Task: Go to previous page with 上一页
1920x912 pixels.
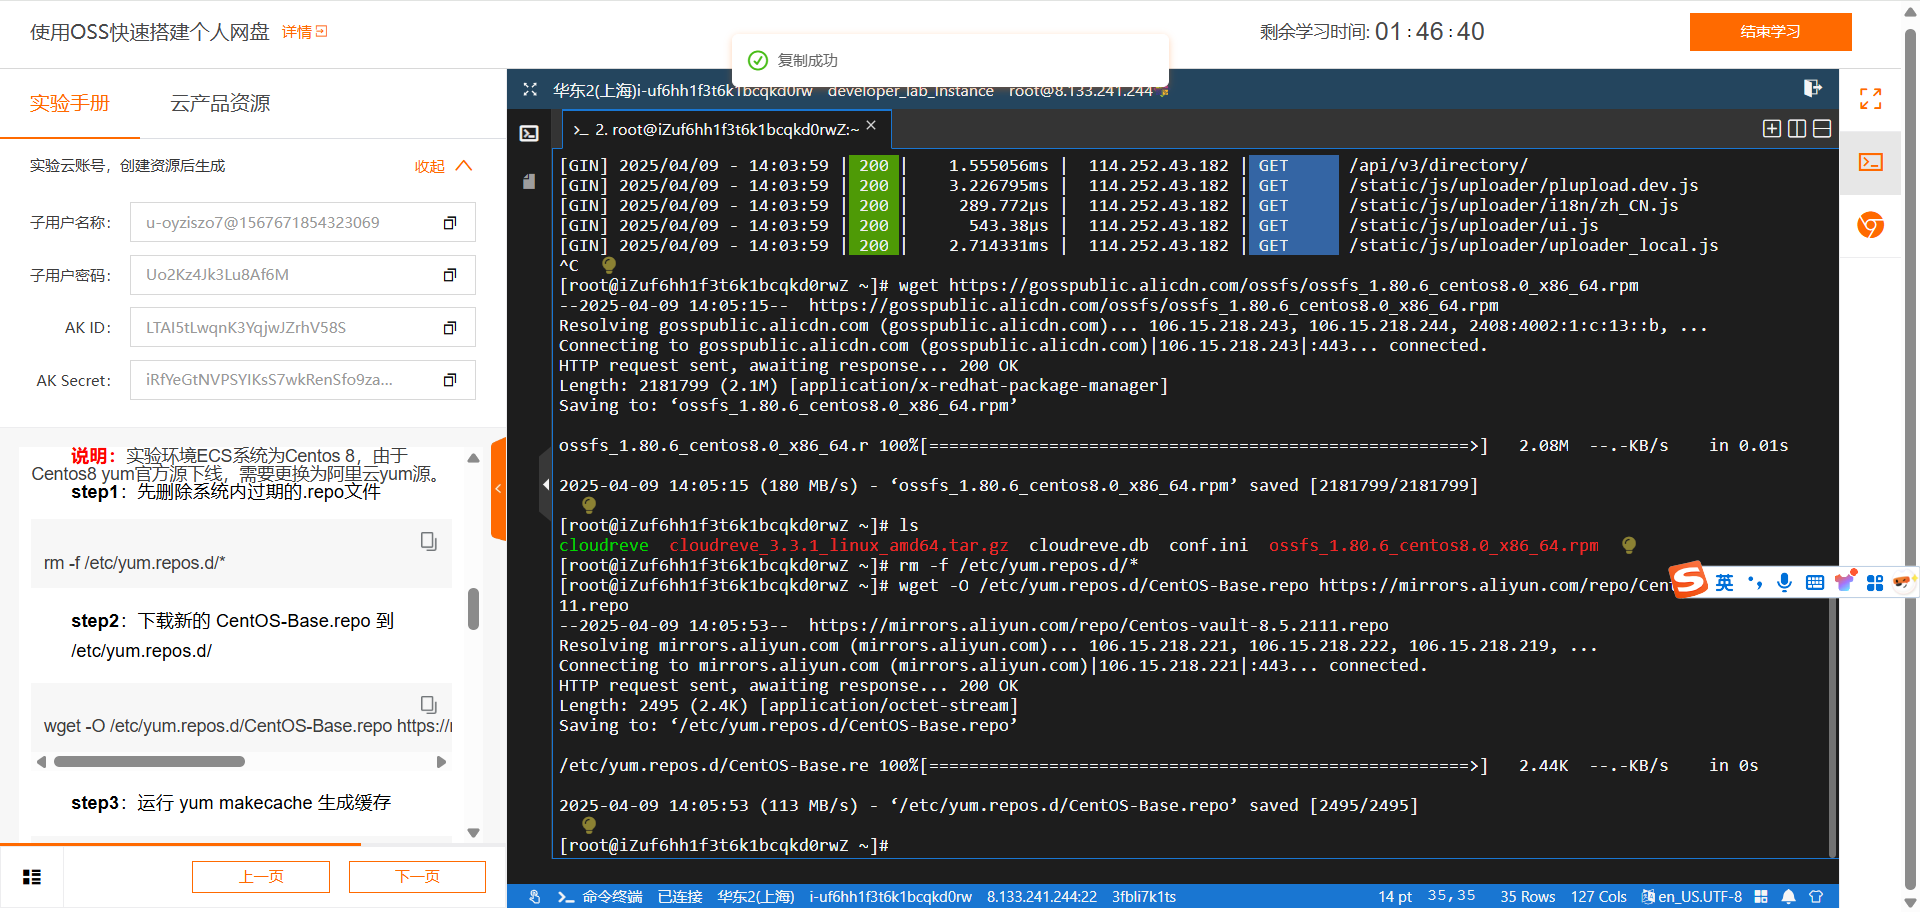Action: point(261,877)
